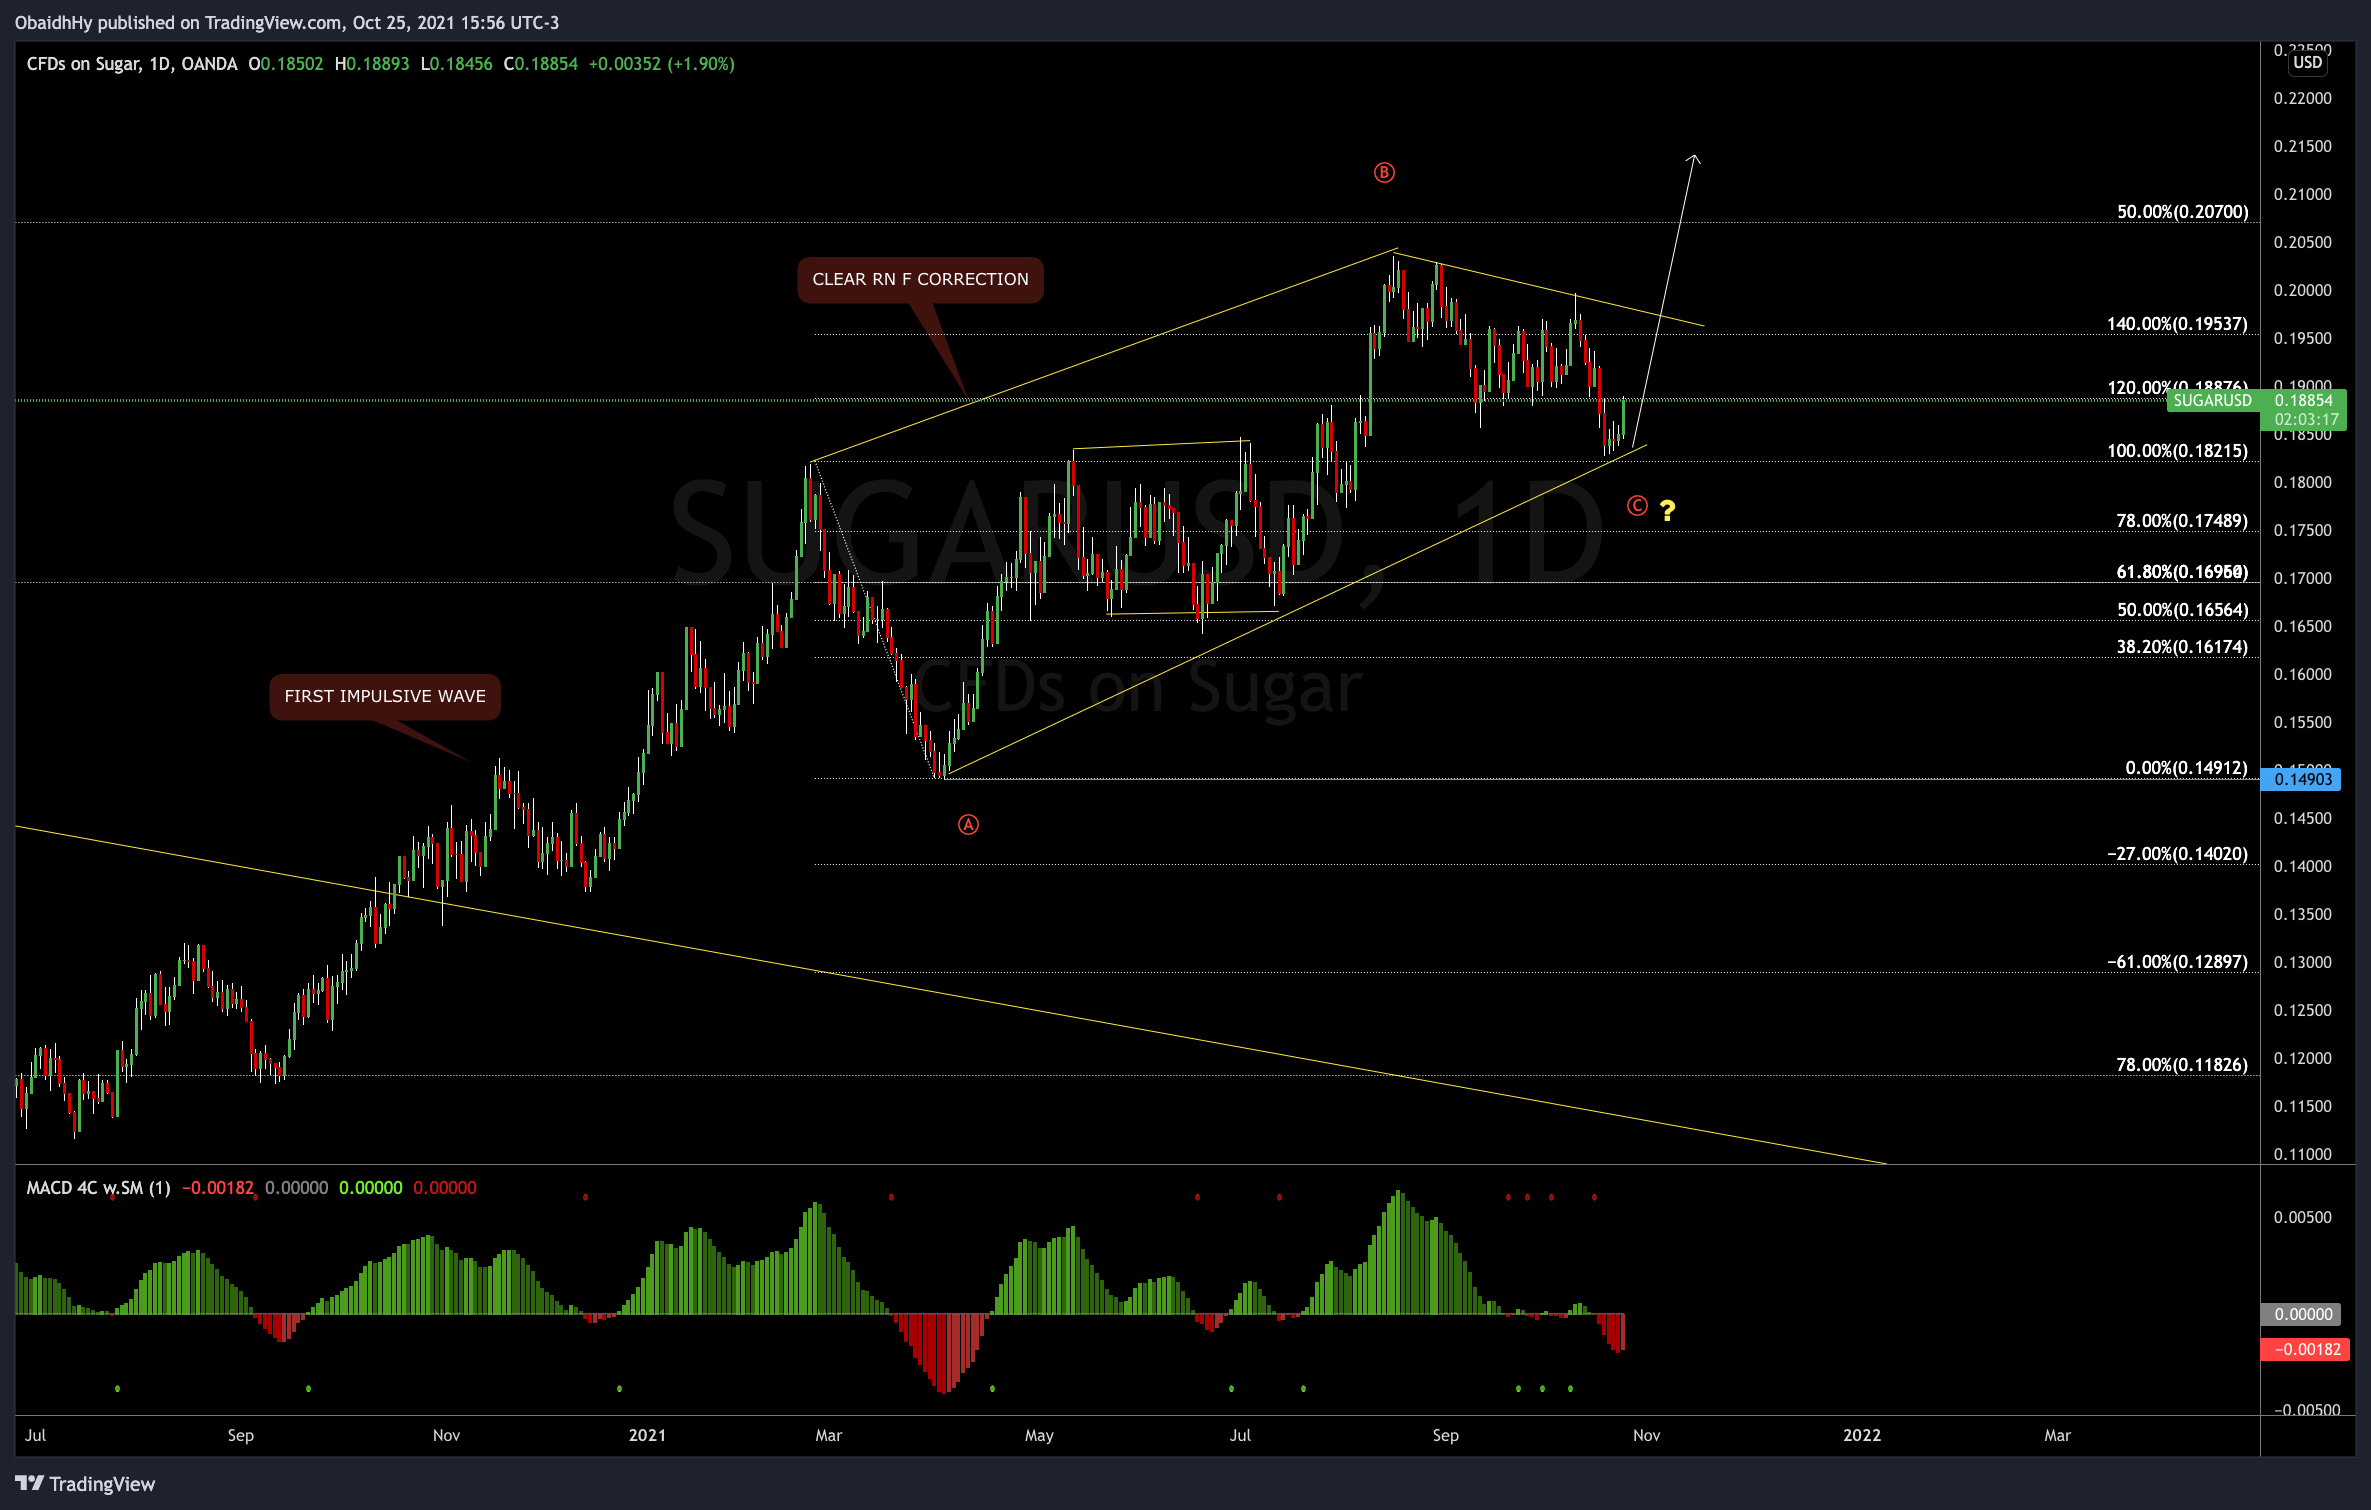This screenshot has width=2371, height=1510.
Task: Click the high value H0.18893
Action: coord(372,64)
